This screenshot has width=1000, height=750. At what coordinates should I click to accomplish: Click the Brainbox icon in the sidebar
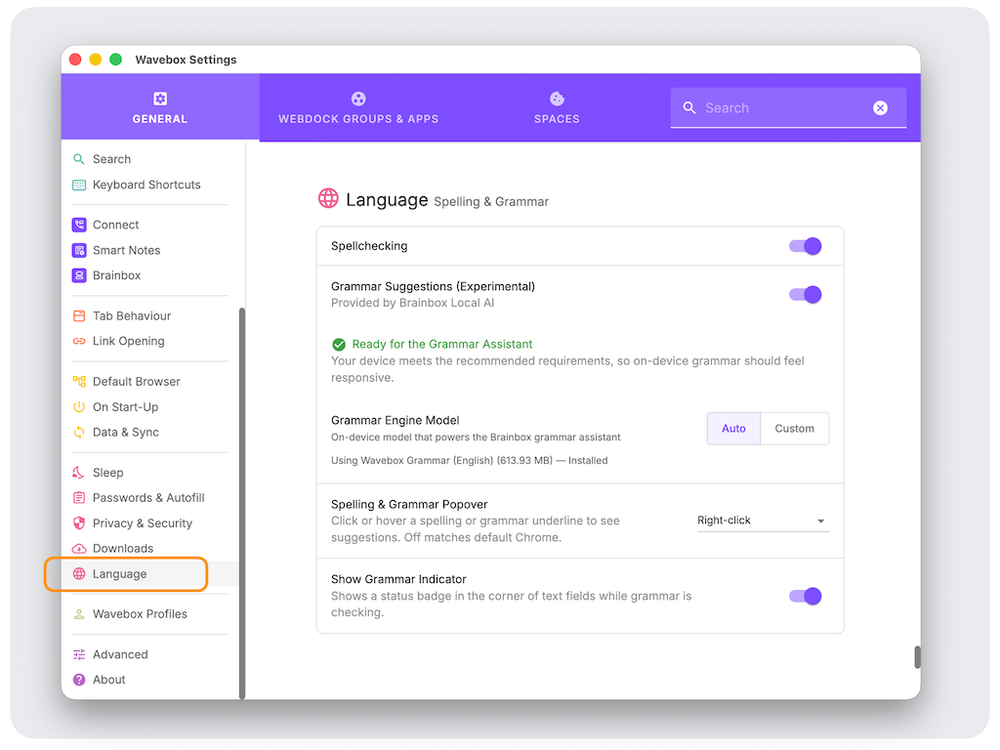pos(79,276)
